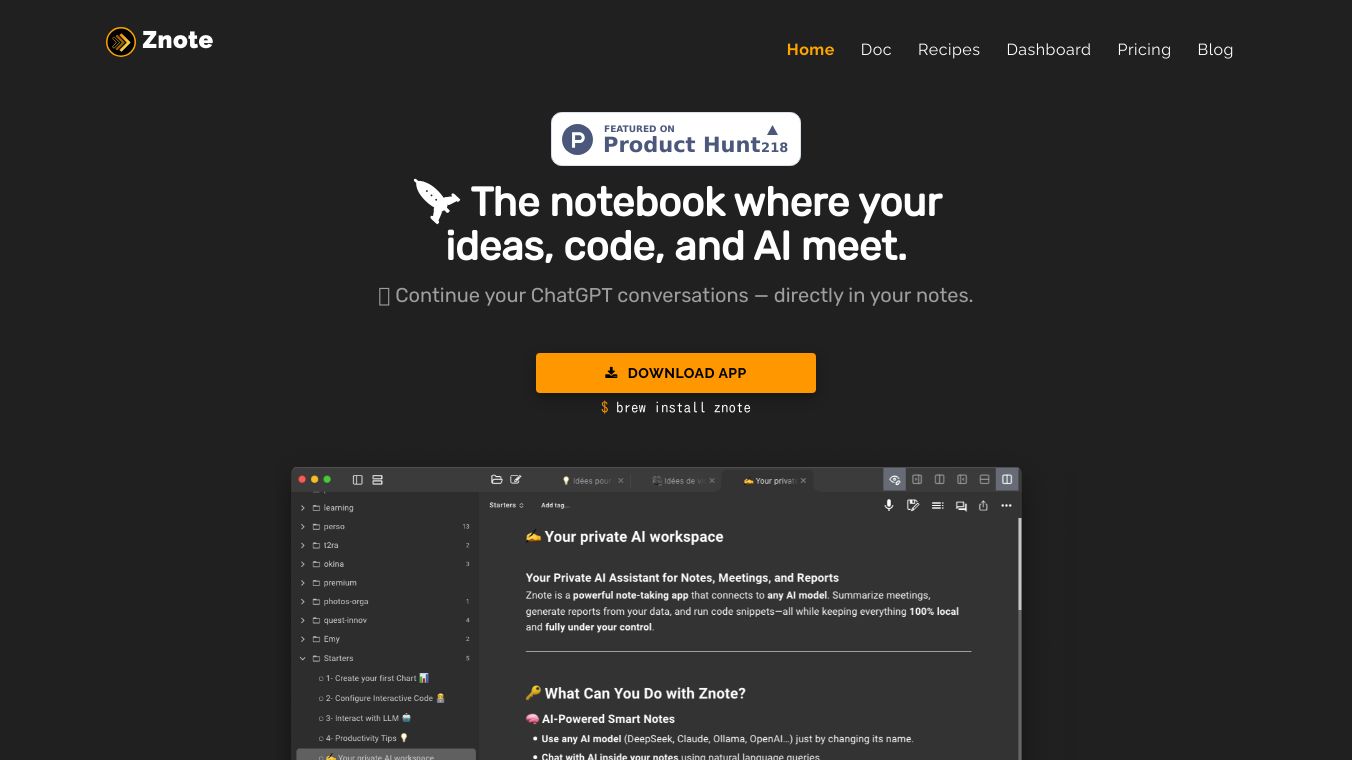The image size is (1352, 760).
Task: Visit the Blog page
Action: (x=1215, y=50)
